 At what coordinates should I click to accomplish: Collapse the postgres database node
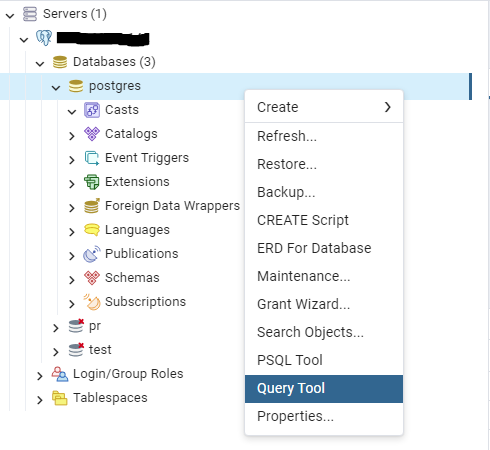point(56,88)
